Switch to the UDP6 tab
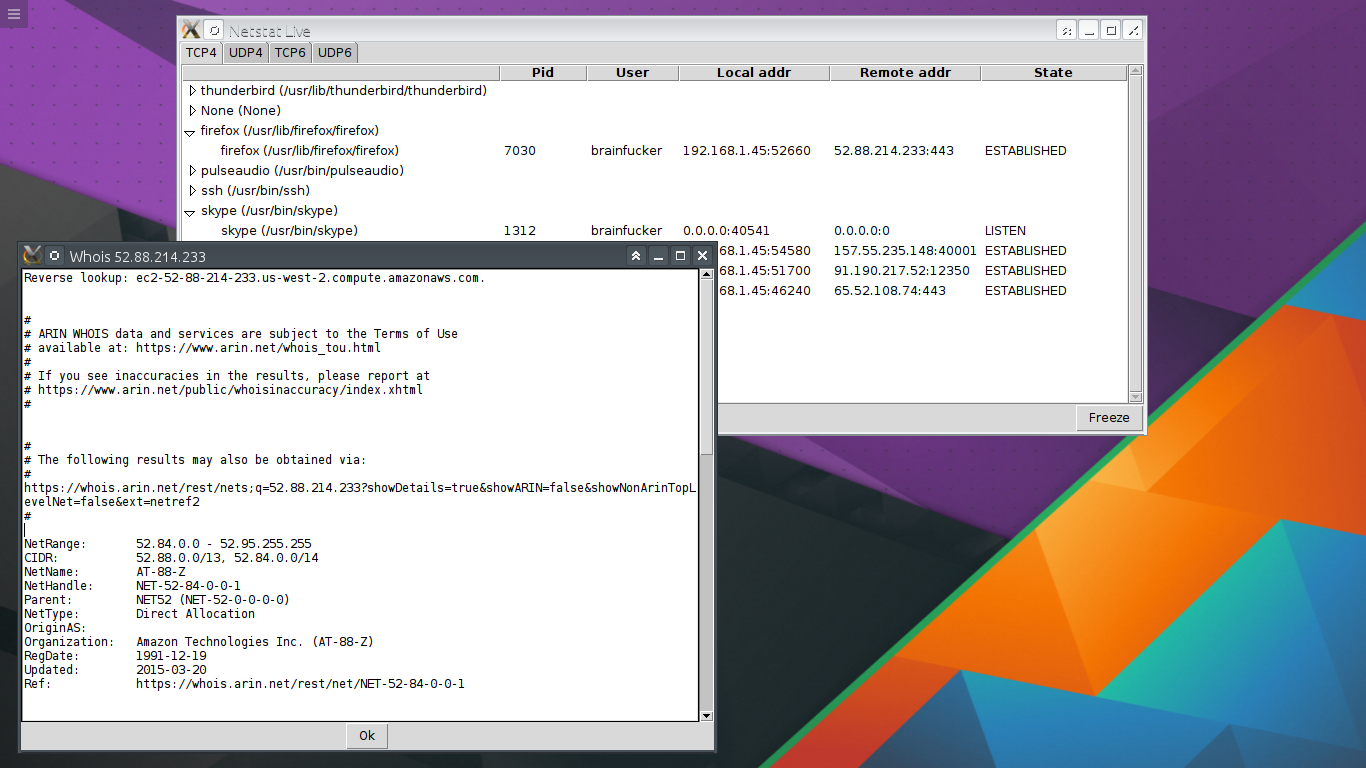The height and width of the screenshot is (768, 1366). pyautogui.click(x=335, y=53)
